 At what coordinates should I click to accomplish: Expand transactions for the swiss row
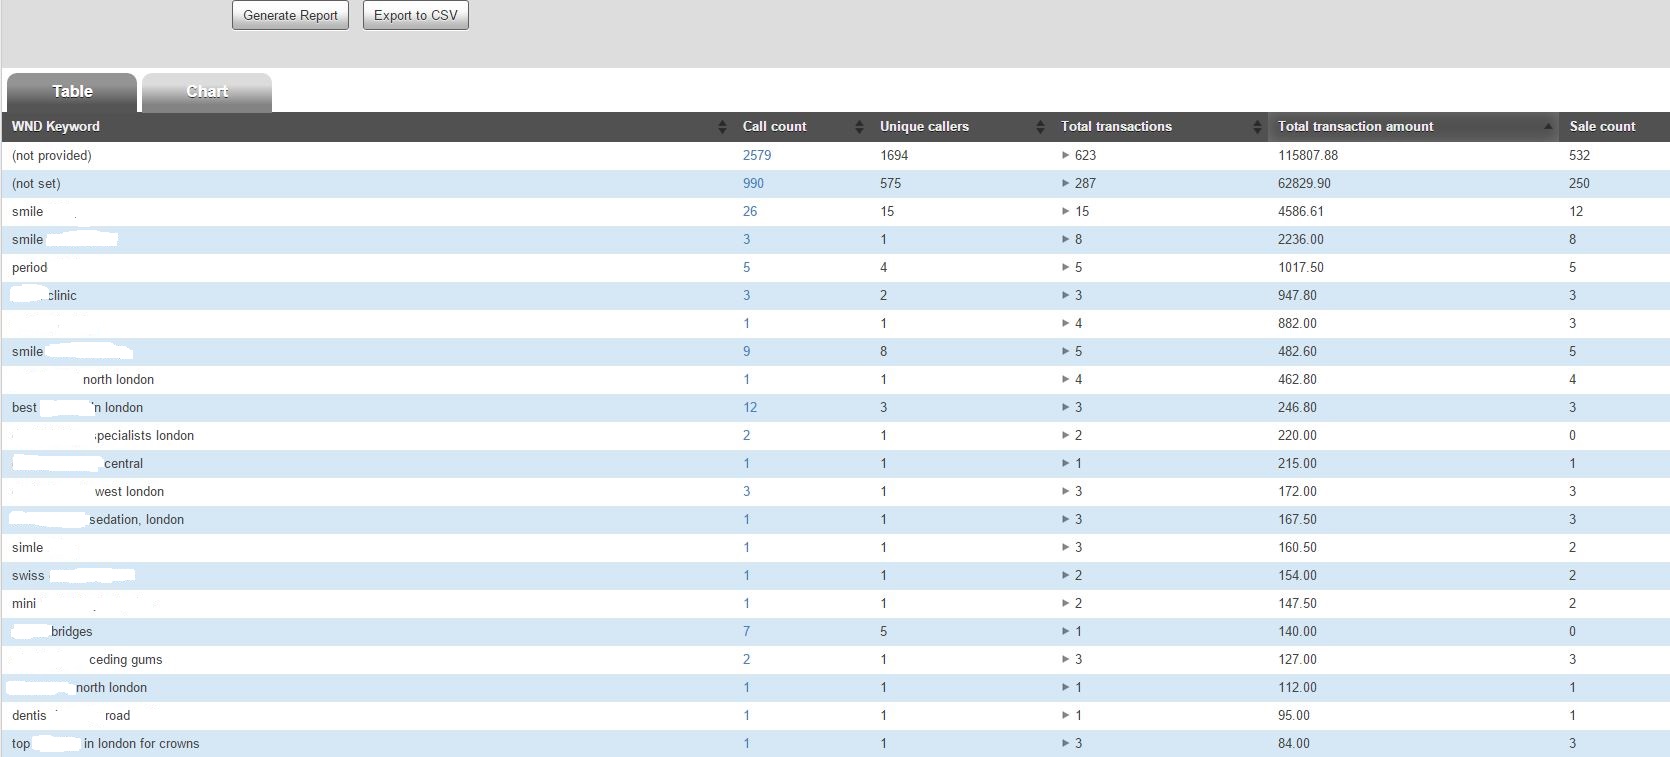pyautogui.click(x=1066, y=575)
